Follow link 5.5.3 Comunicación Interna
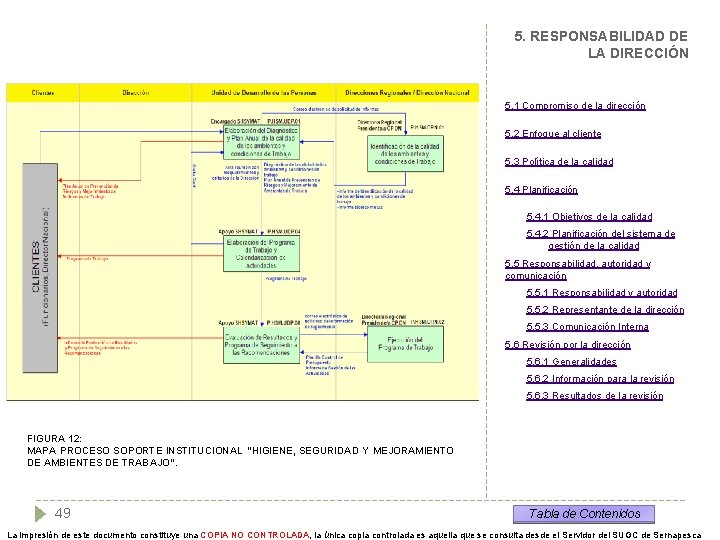Viewport: 720px width, 540px height. click(x=587, y=327)
